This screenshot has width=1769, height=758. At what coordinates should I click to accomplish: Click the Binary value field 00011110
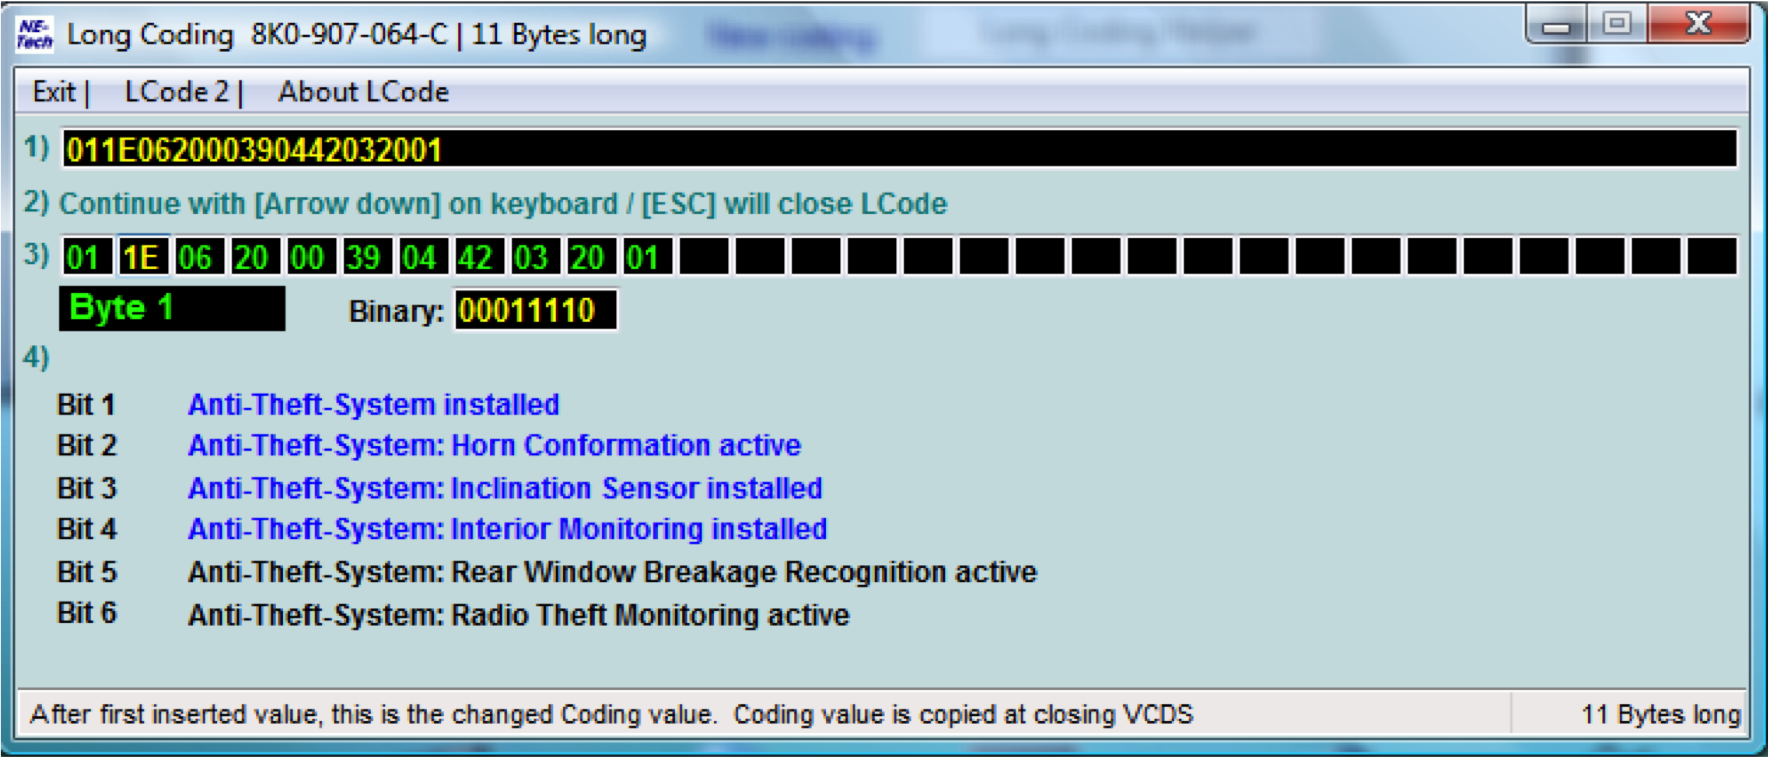[x=534, y=310]
